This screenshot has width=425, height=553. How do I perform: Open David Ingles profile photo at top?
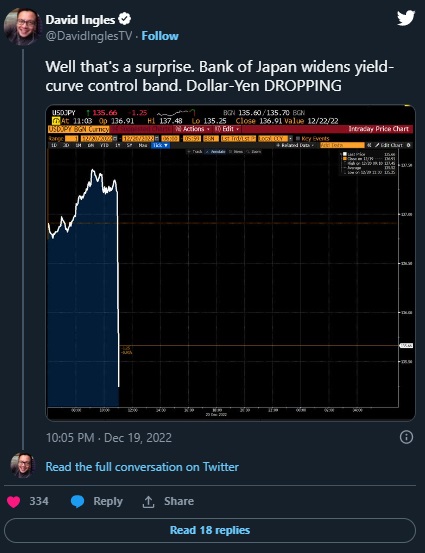[x=22, y=27]
